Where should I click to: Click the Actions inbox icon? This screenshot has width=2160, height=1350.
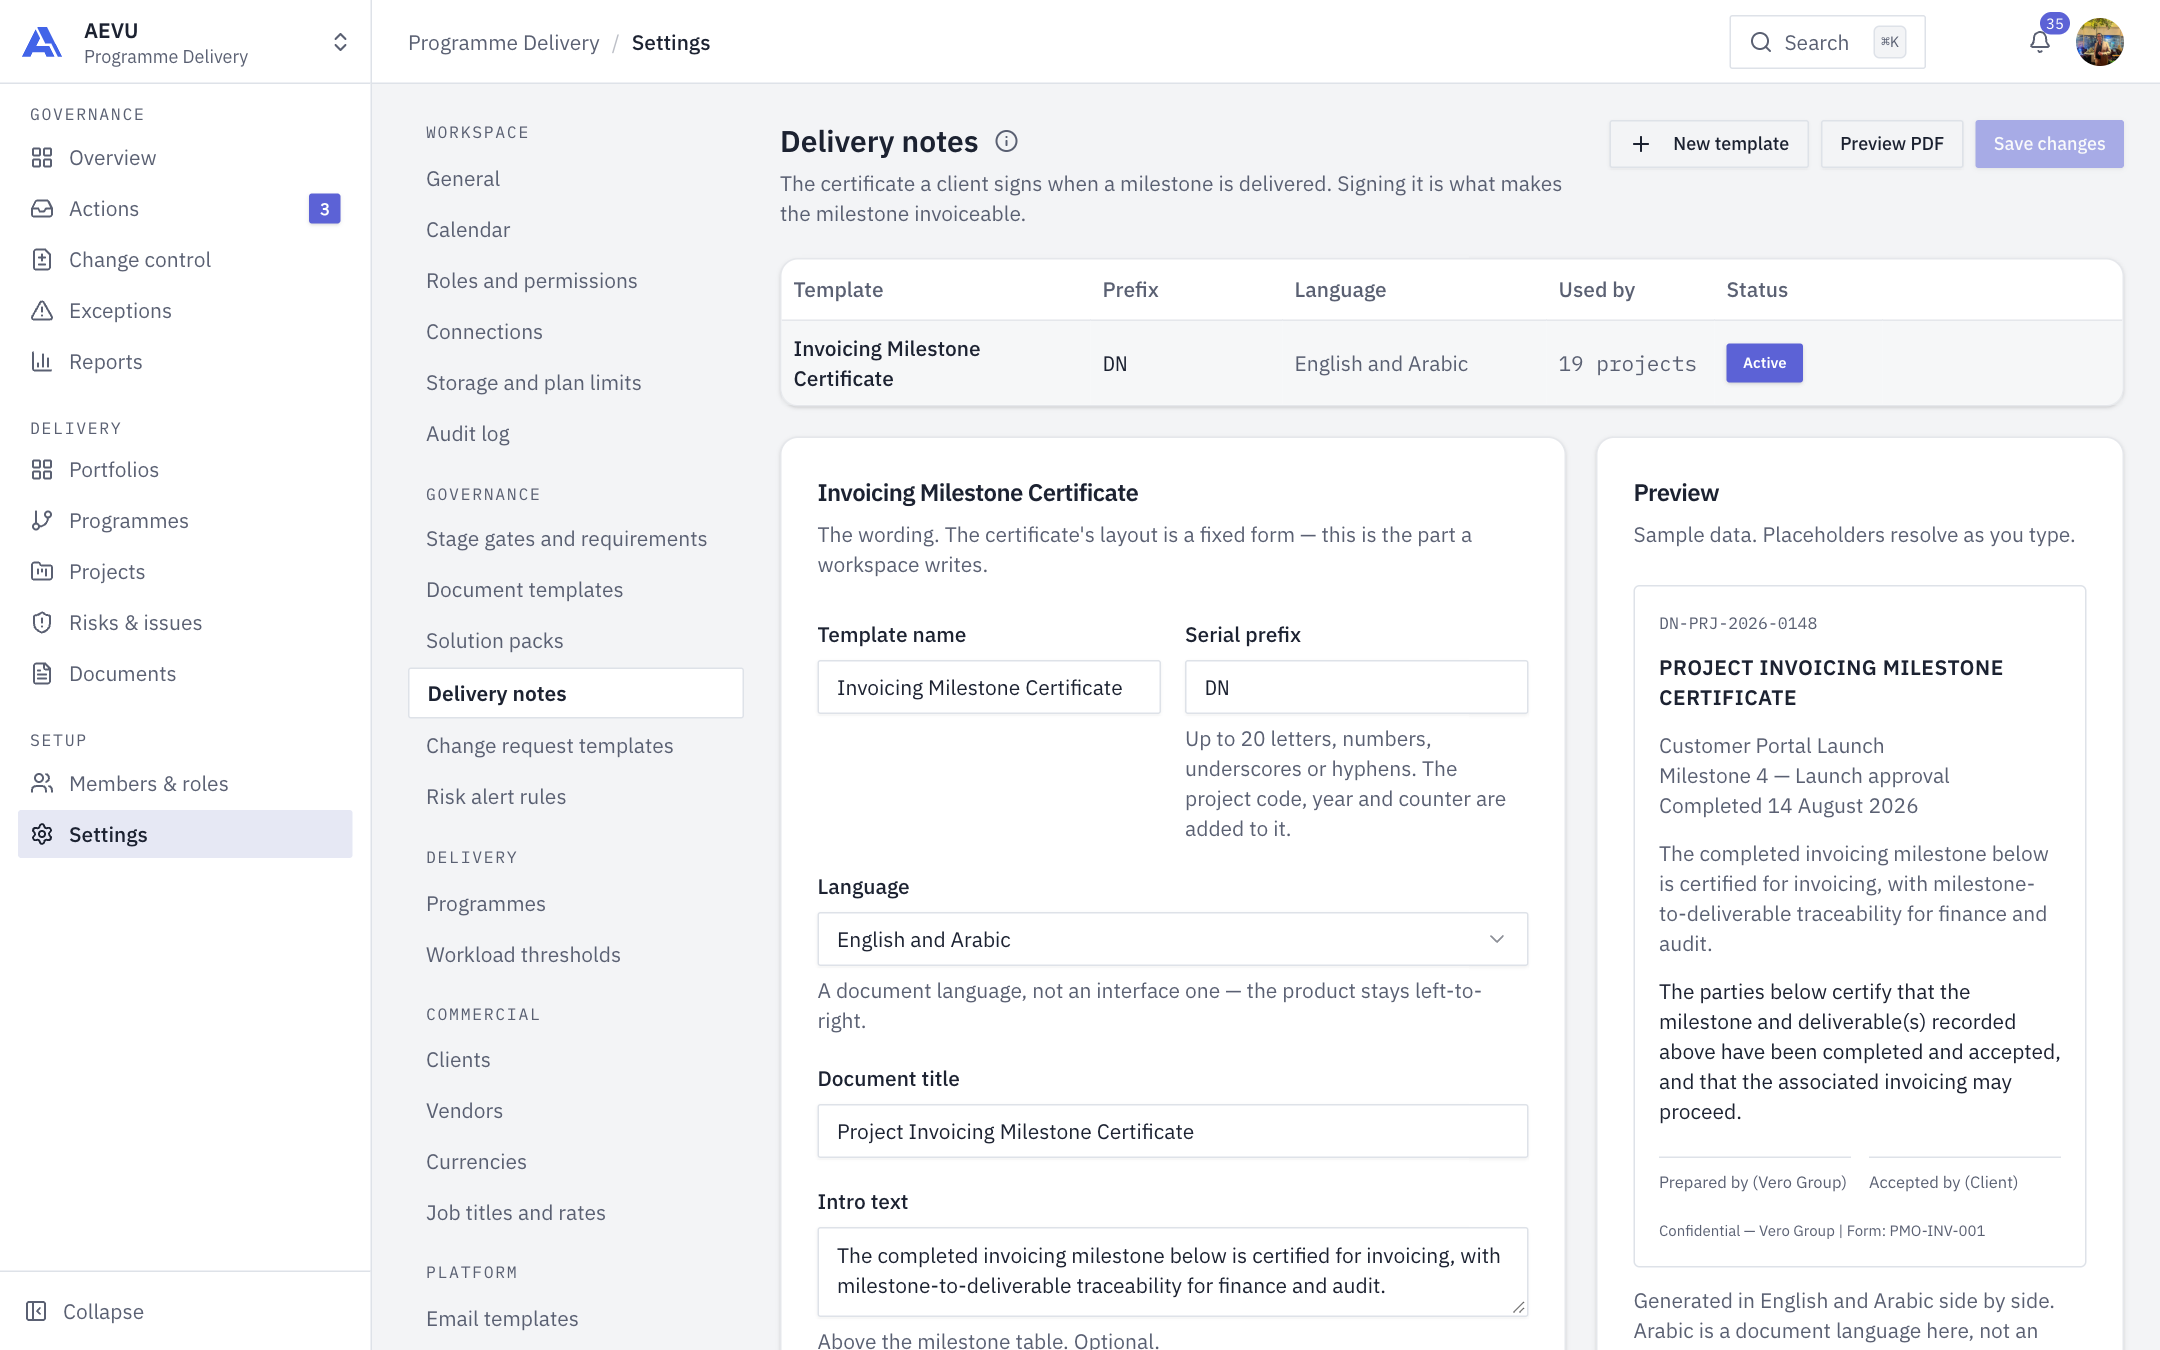[x=42, y=209]
